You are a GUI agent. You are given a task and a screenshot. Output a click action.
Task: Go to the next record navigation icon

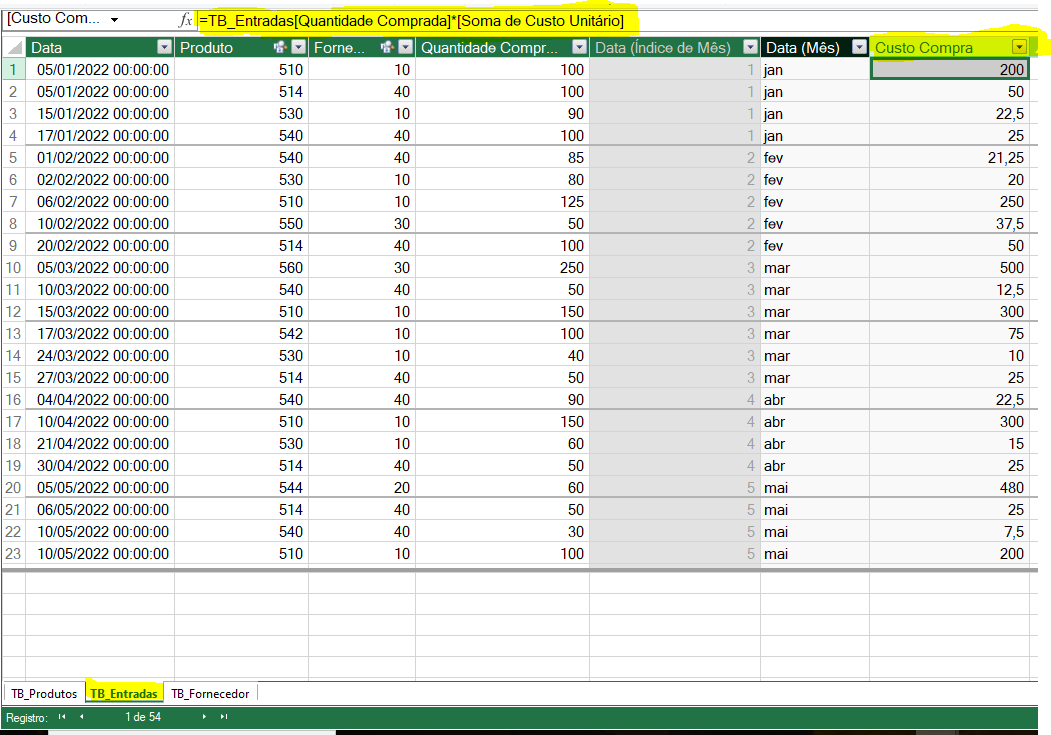[x=204, y=717]
